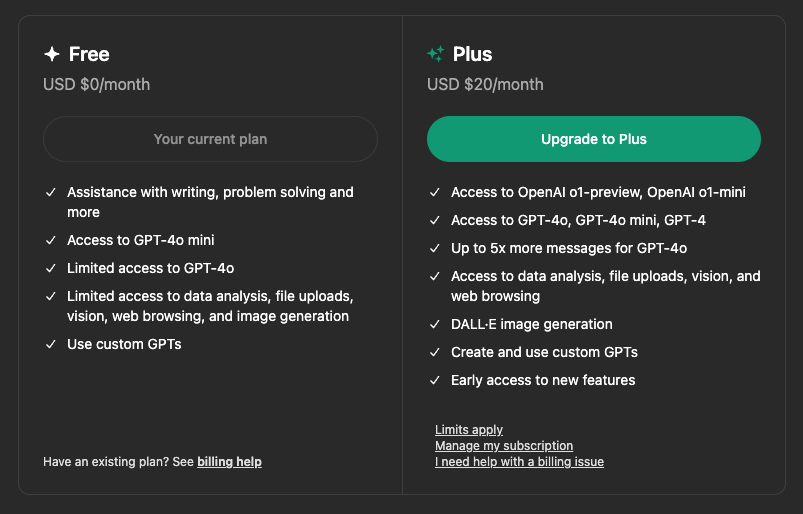Viewport: 803px width, 514px height.
Task: Click the checkmark next to "Use custom GPTs"
Action: pyautogui.click(x=50, y=344)
